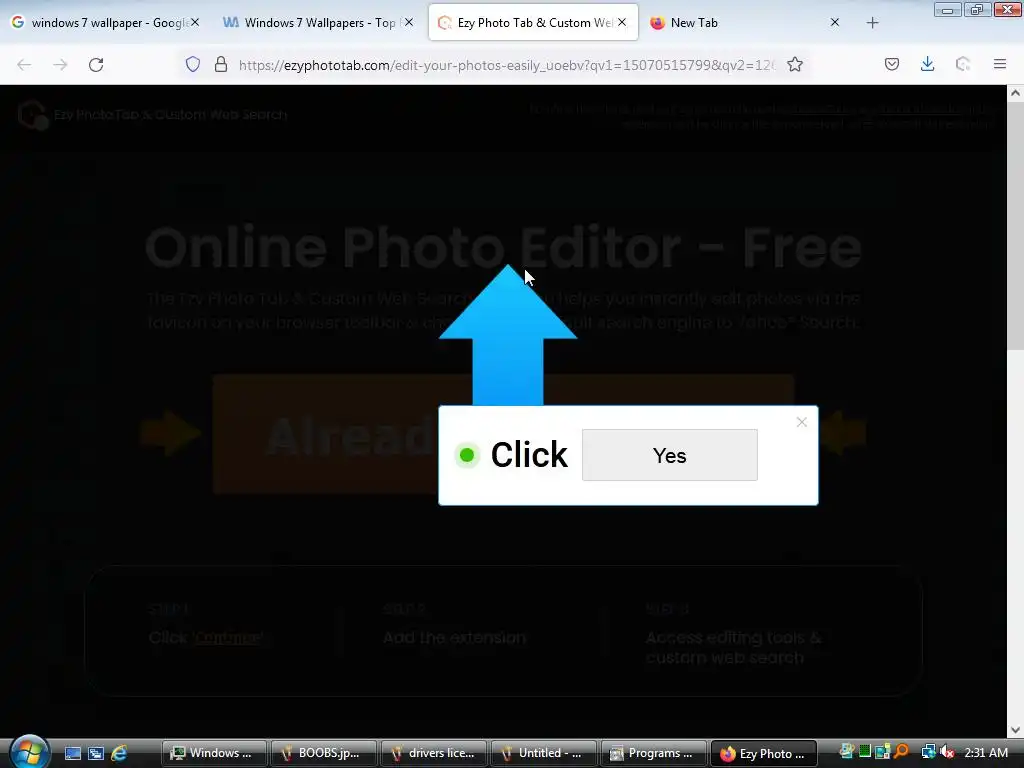1024x768 pixels.
Task: Close the Google wallpaper search tab
Action: click(195, 22)
